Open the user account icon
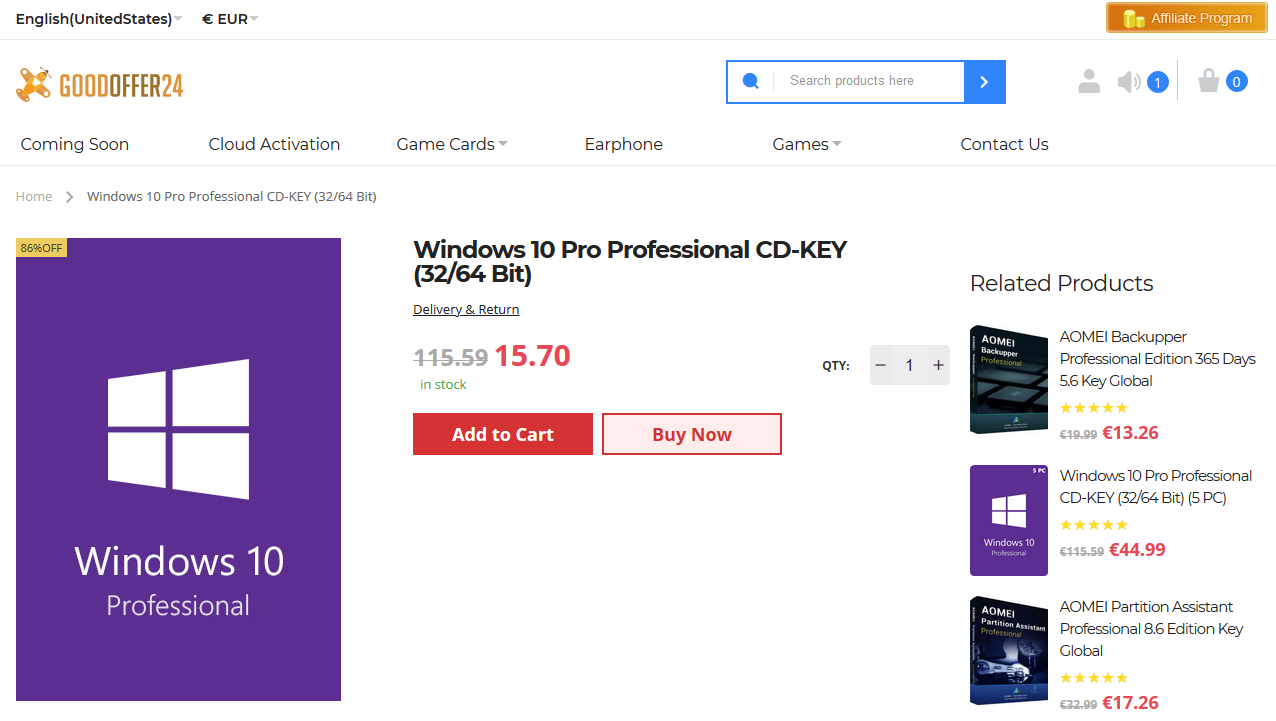Image resolution: width=1276 pixels, height=721 pixels. point(1089,82)
